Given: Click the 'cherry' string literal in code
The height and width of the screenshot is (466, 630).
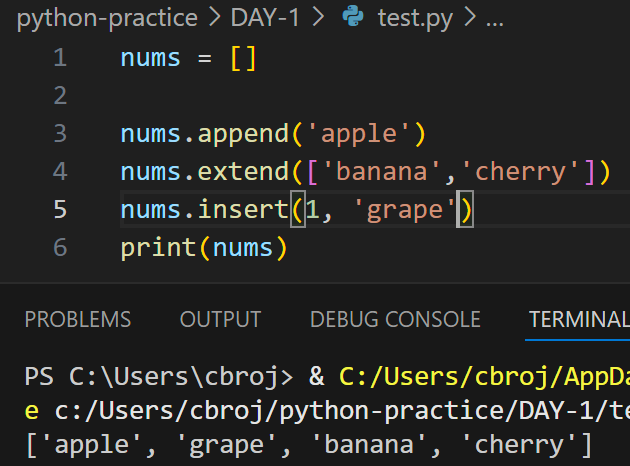Looking at the screenshot, I should click(521, 172).
